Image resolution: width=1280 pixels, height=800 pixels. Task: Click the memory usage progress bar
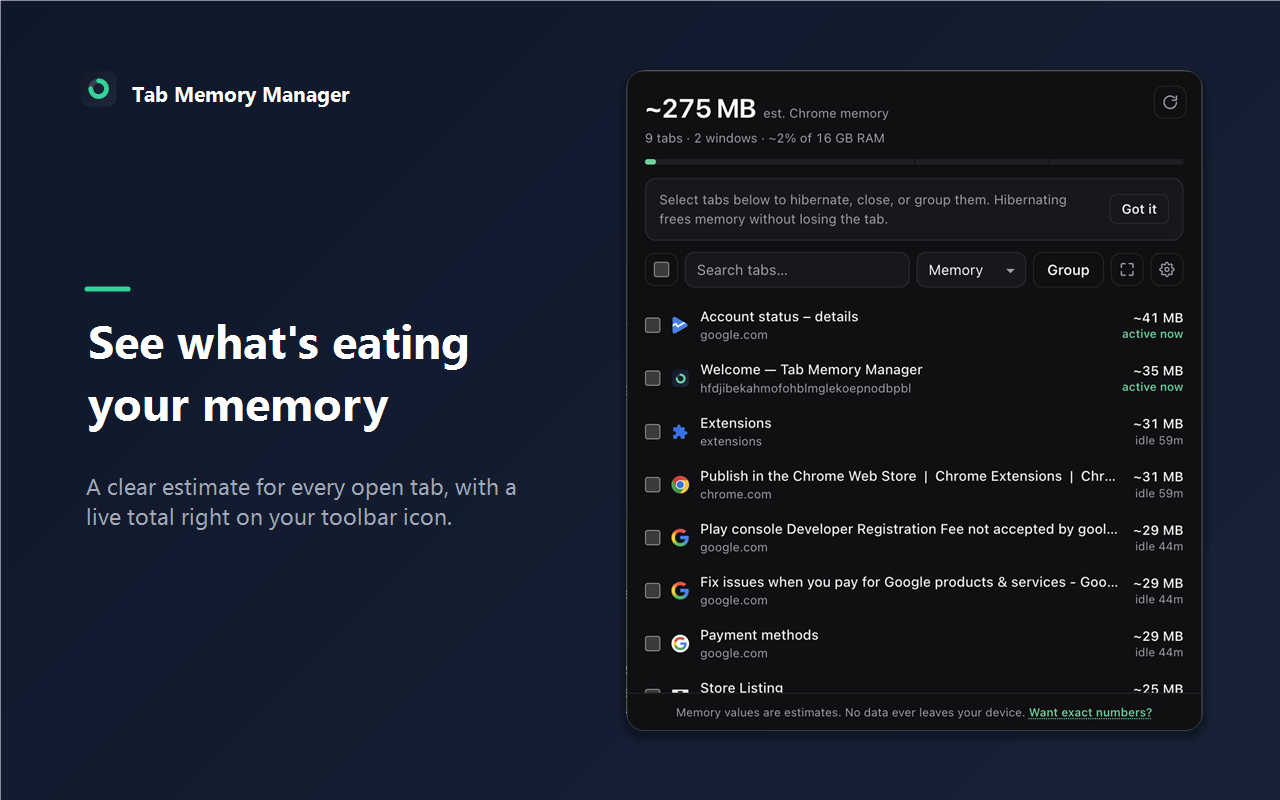(x=914, y=161)
